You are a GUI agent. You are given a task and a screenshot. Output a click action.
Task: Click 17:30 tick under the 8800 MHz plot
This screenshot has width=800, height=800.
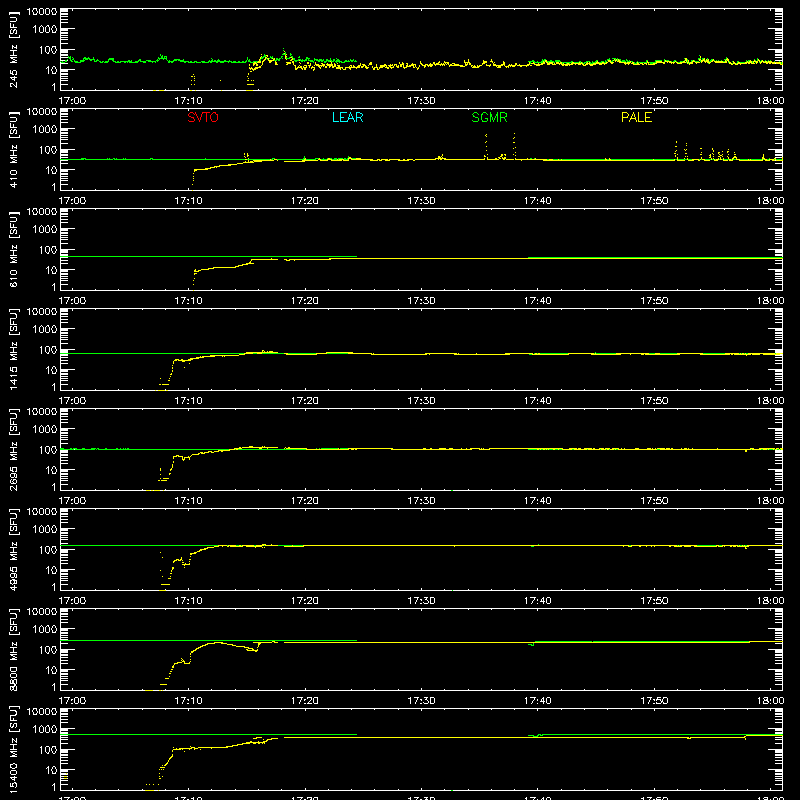(421, 701)
